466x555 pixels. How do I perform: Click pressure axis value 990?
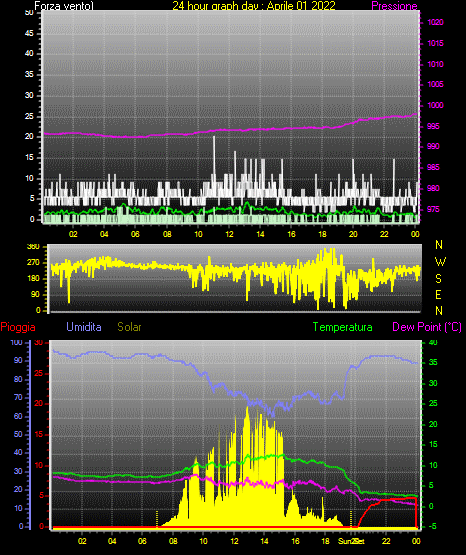pyautogui.click(x=433, y=146)
